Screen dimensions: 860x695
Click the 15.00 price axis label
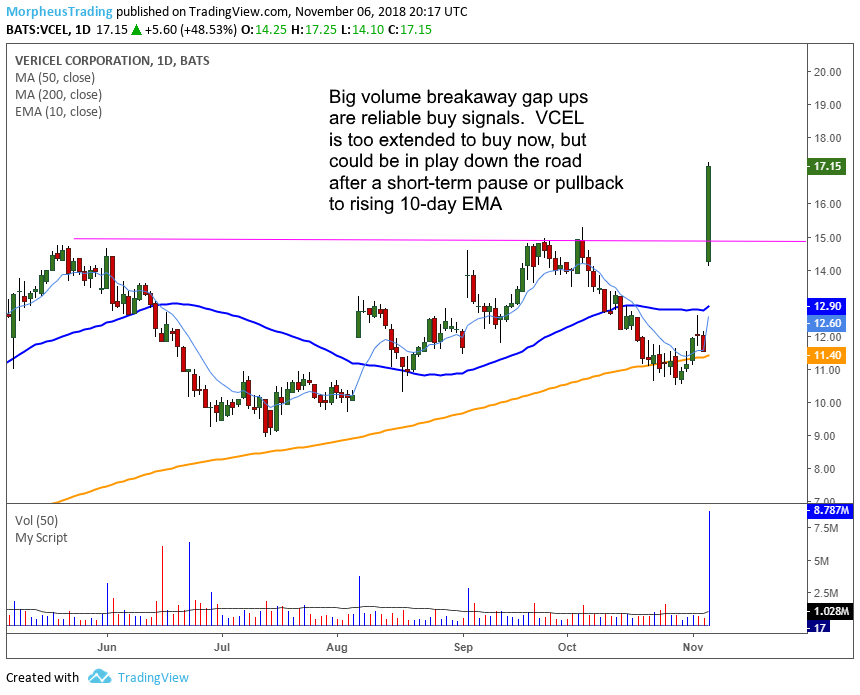click(828, 238)
